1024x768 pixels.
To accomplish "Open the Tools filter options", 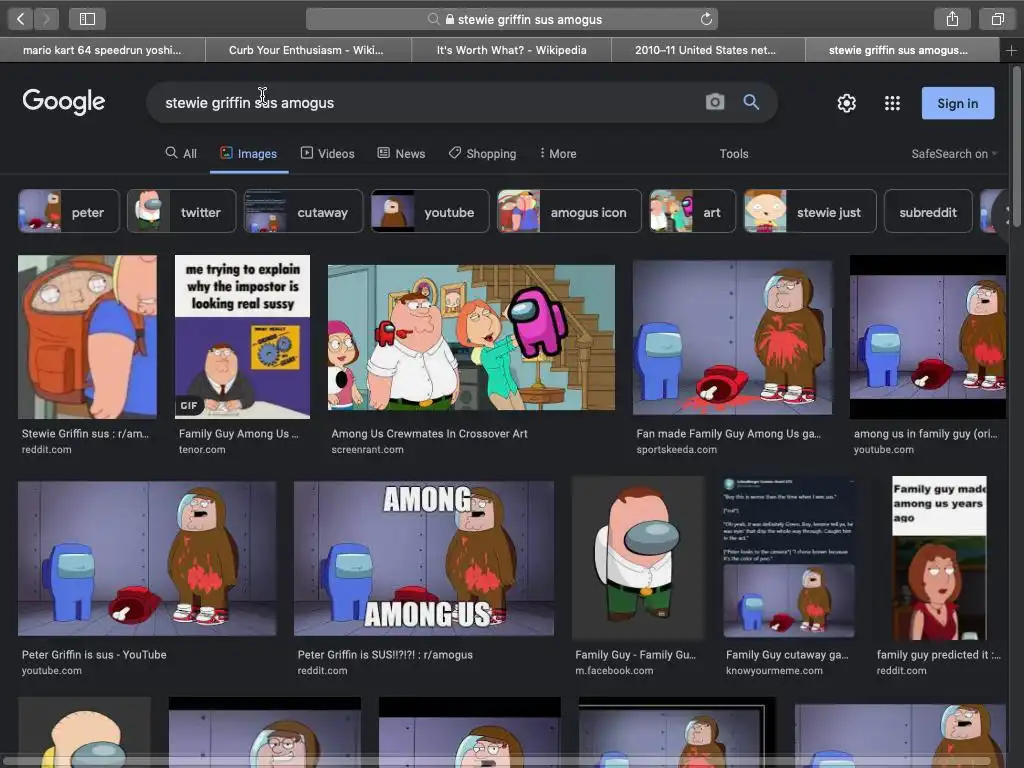I will point(733,153).
